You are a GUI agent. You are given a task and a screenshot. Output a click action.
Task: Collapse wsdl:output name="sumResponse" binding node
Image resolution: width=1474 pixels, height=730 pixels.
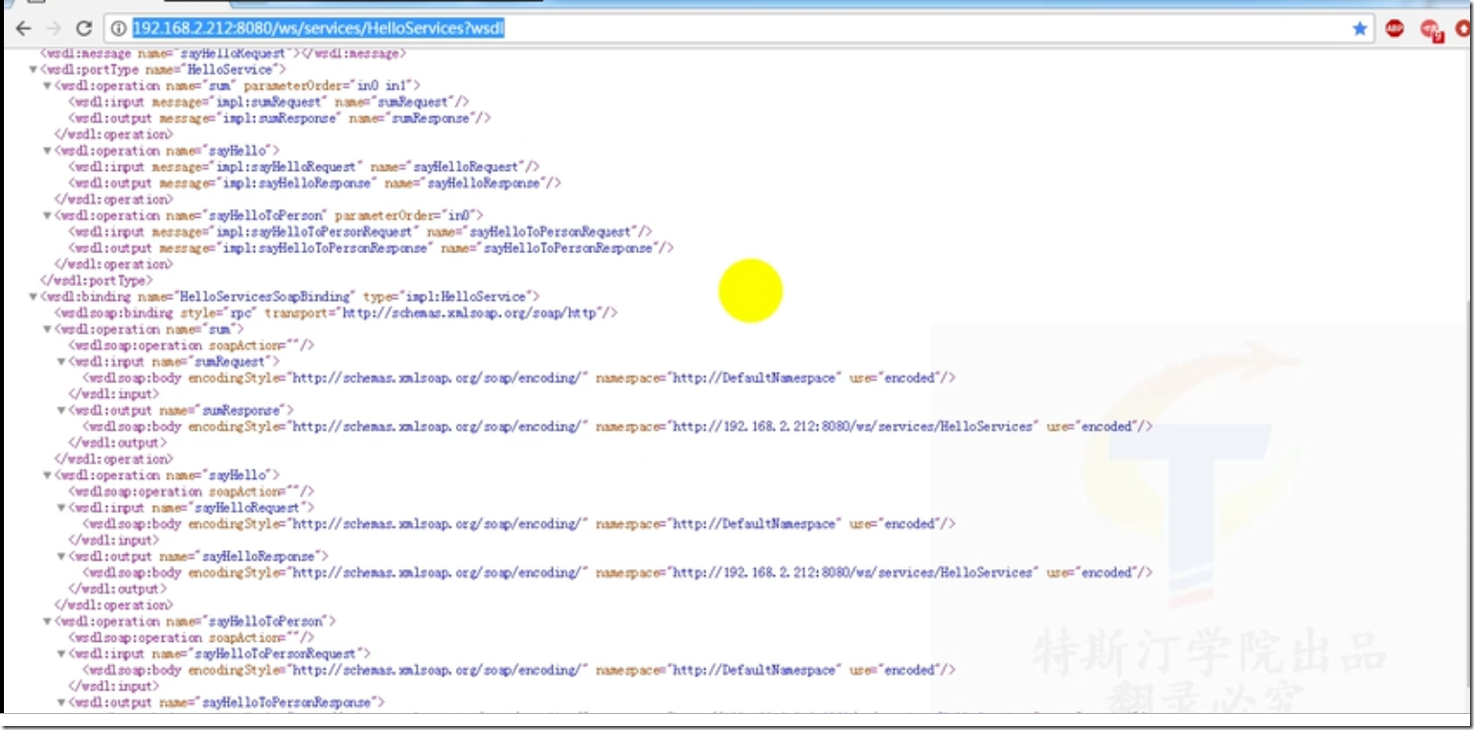(x=60, y=410)
